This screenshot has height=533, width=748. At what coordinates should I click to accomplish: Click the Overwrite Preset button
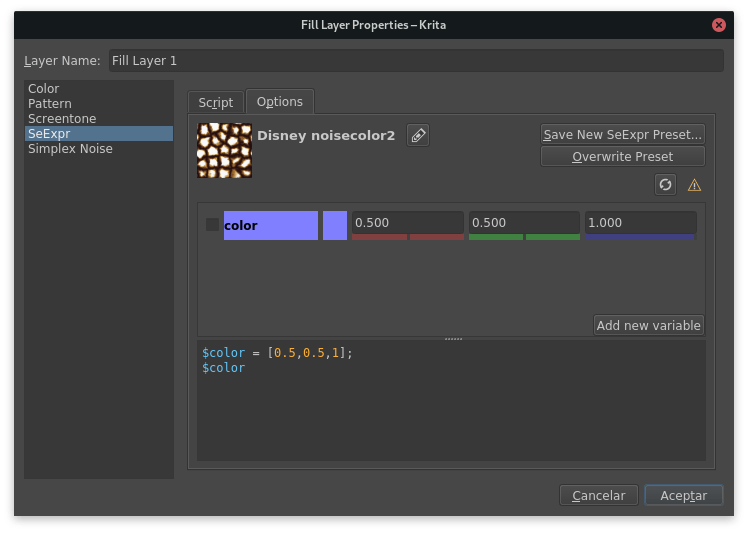coord(622,157)
